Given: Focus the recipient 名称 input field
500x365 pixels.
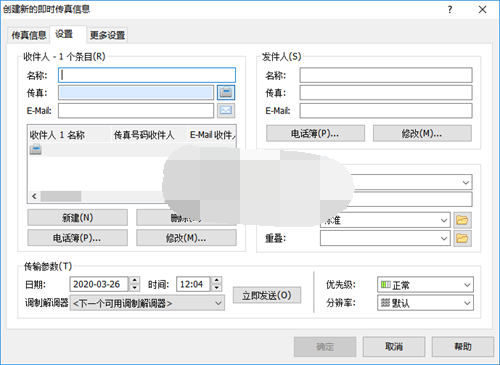Looking at the screenshot, I should click(x=147, y=75).
